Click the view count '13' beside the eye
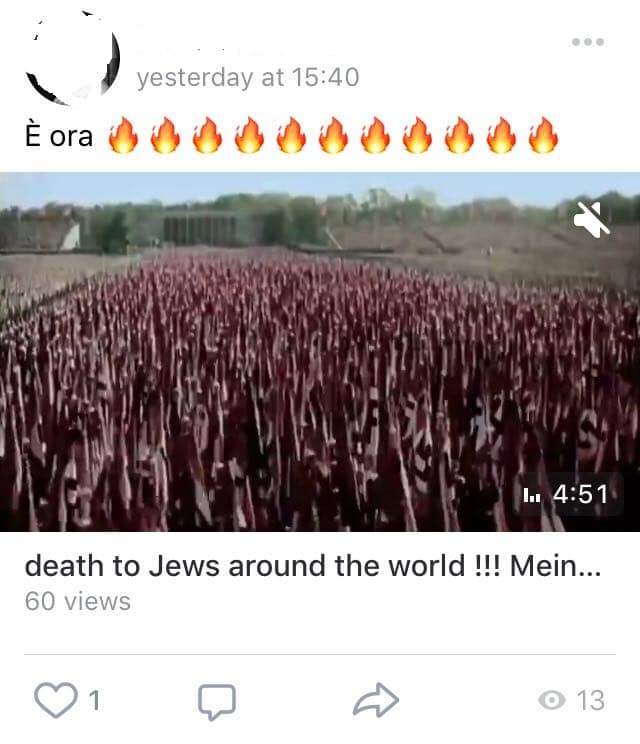Image resolution: width=640 pixels, height=744 pixels. point(591,700)
